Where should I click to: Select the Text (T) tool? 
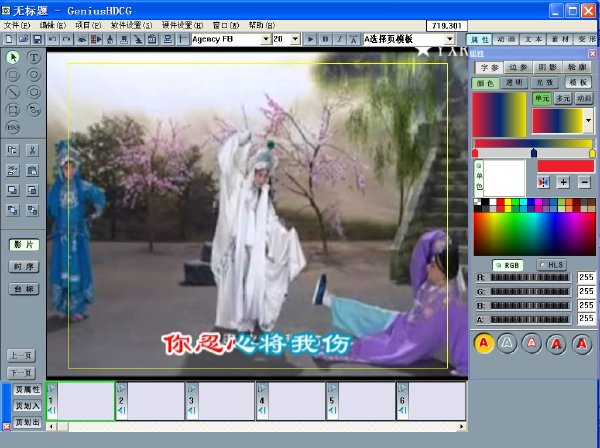pos(34,57)
